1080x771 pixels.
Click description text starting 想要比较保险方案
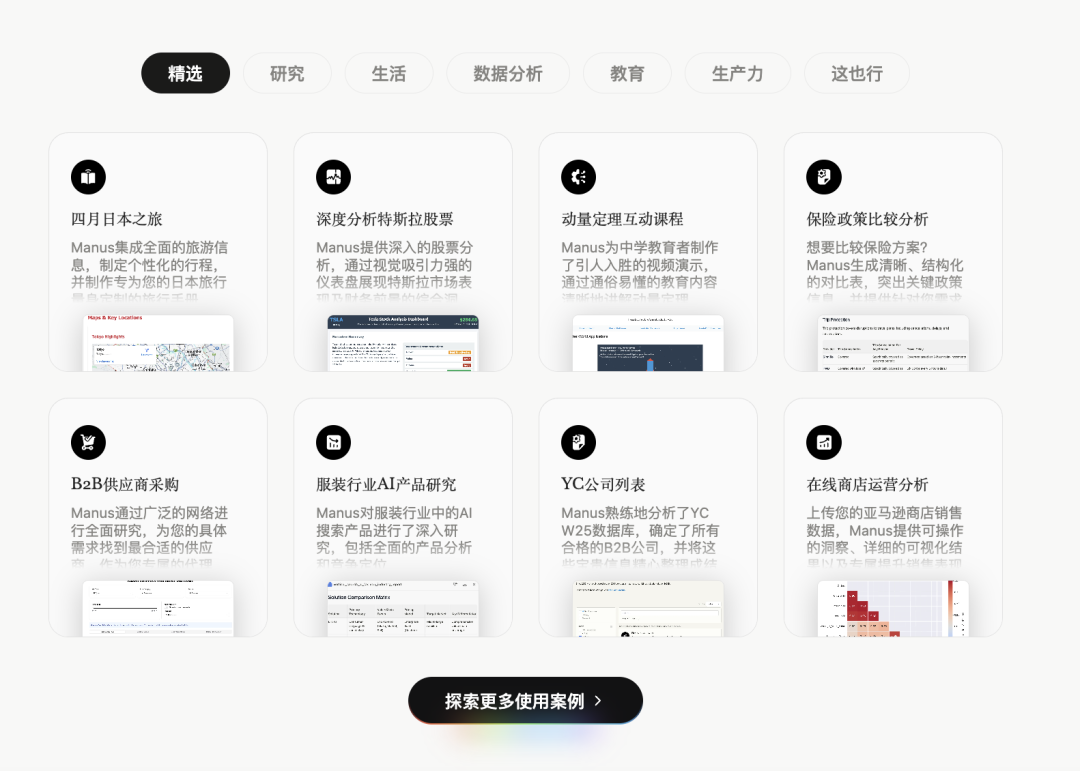[x=885, y=271]
